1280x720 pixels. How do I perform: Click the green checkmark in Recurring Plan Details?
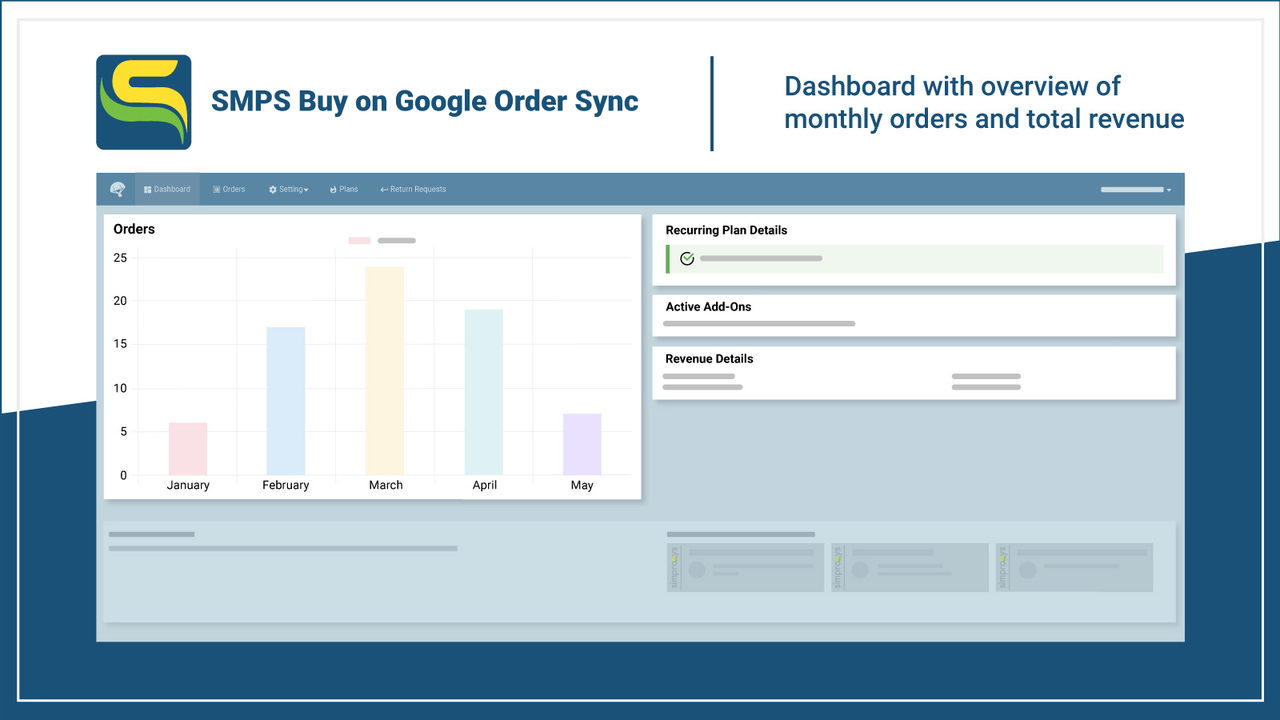click(x=686, y=258)
